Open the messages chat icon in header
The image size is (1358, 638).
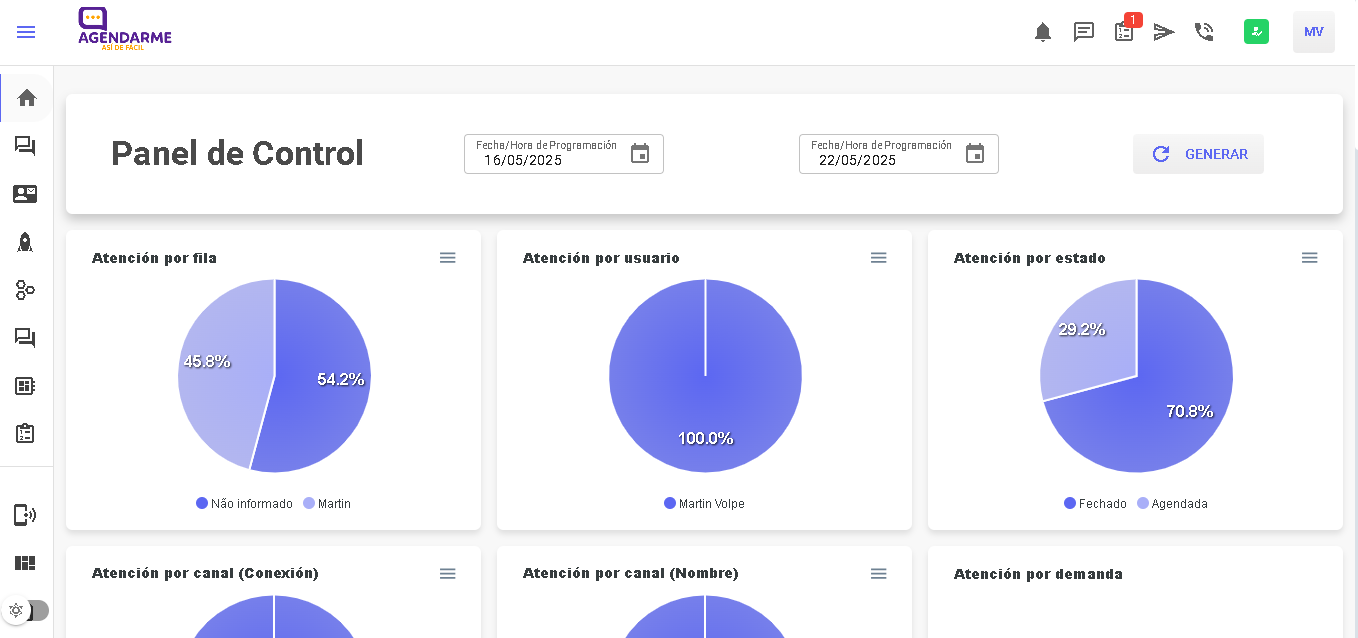[1084, 32]
